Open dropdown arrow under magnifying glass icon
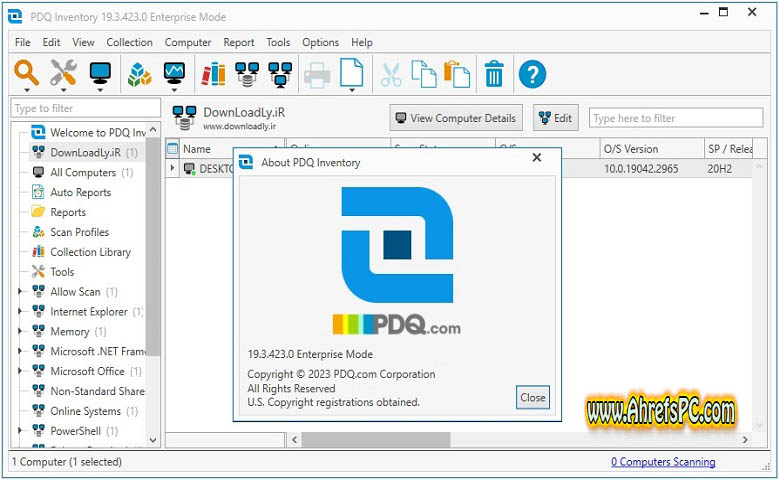This screenshot has width=780, height=480. [27, 91]
